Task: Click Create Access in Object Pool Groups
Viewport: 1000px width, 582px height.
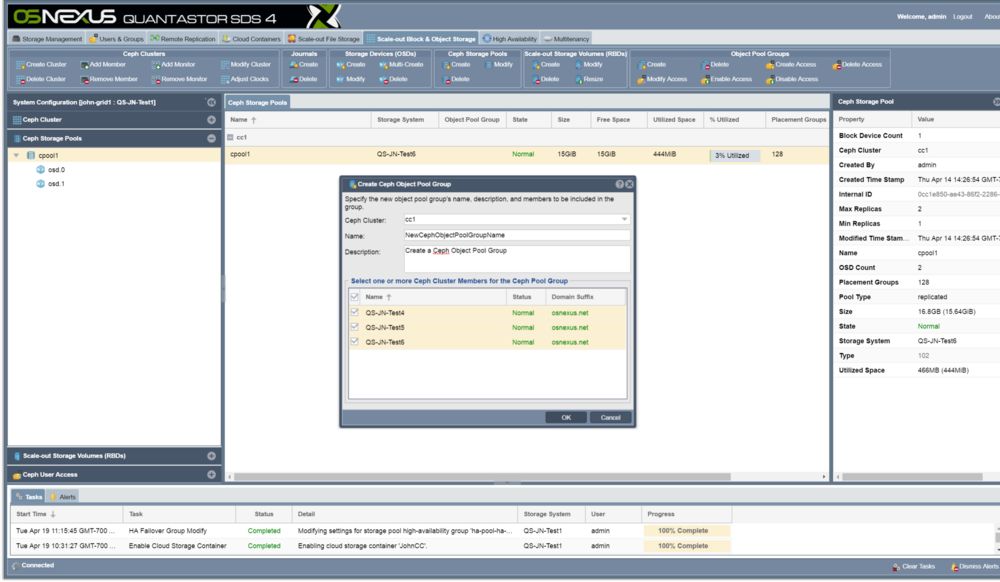Action: tap(791, 65)
